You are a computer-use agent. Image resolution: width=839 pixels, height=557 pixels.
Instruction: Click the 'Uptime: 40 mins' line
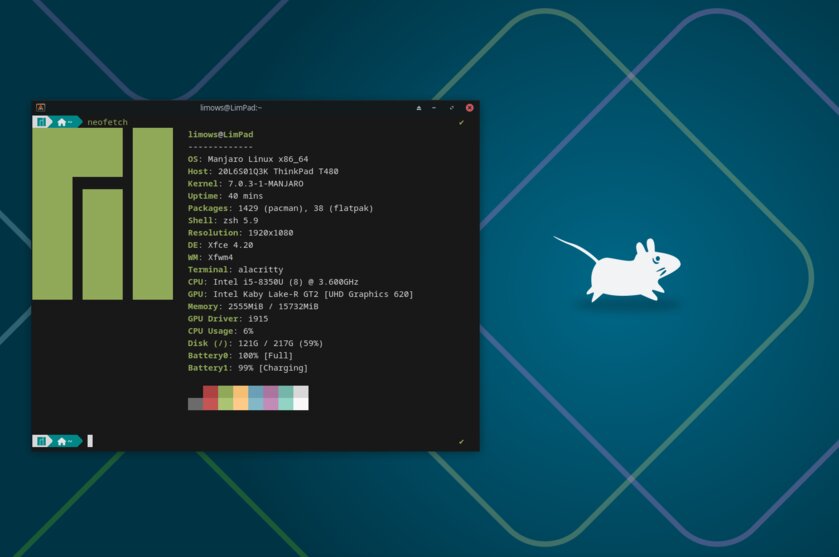pos(225,196)
